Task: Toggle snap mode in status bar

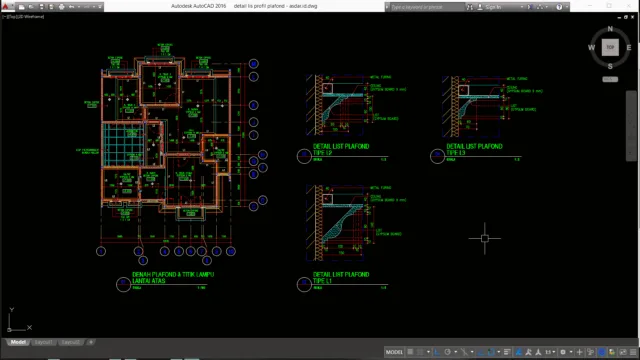Action: coord(420,352)
